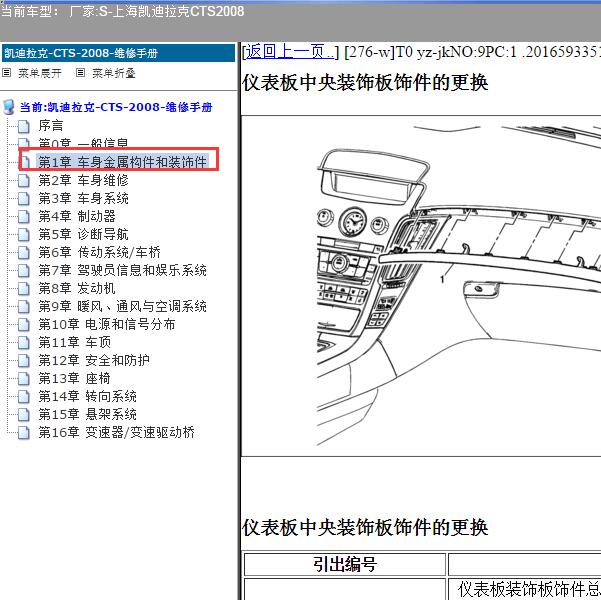601x600 pixels.
Task: Click the page icon beside 第10章 电源和信号分布
Action: (x=24, y=325)
